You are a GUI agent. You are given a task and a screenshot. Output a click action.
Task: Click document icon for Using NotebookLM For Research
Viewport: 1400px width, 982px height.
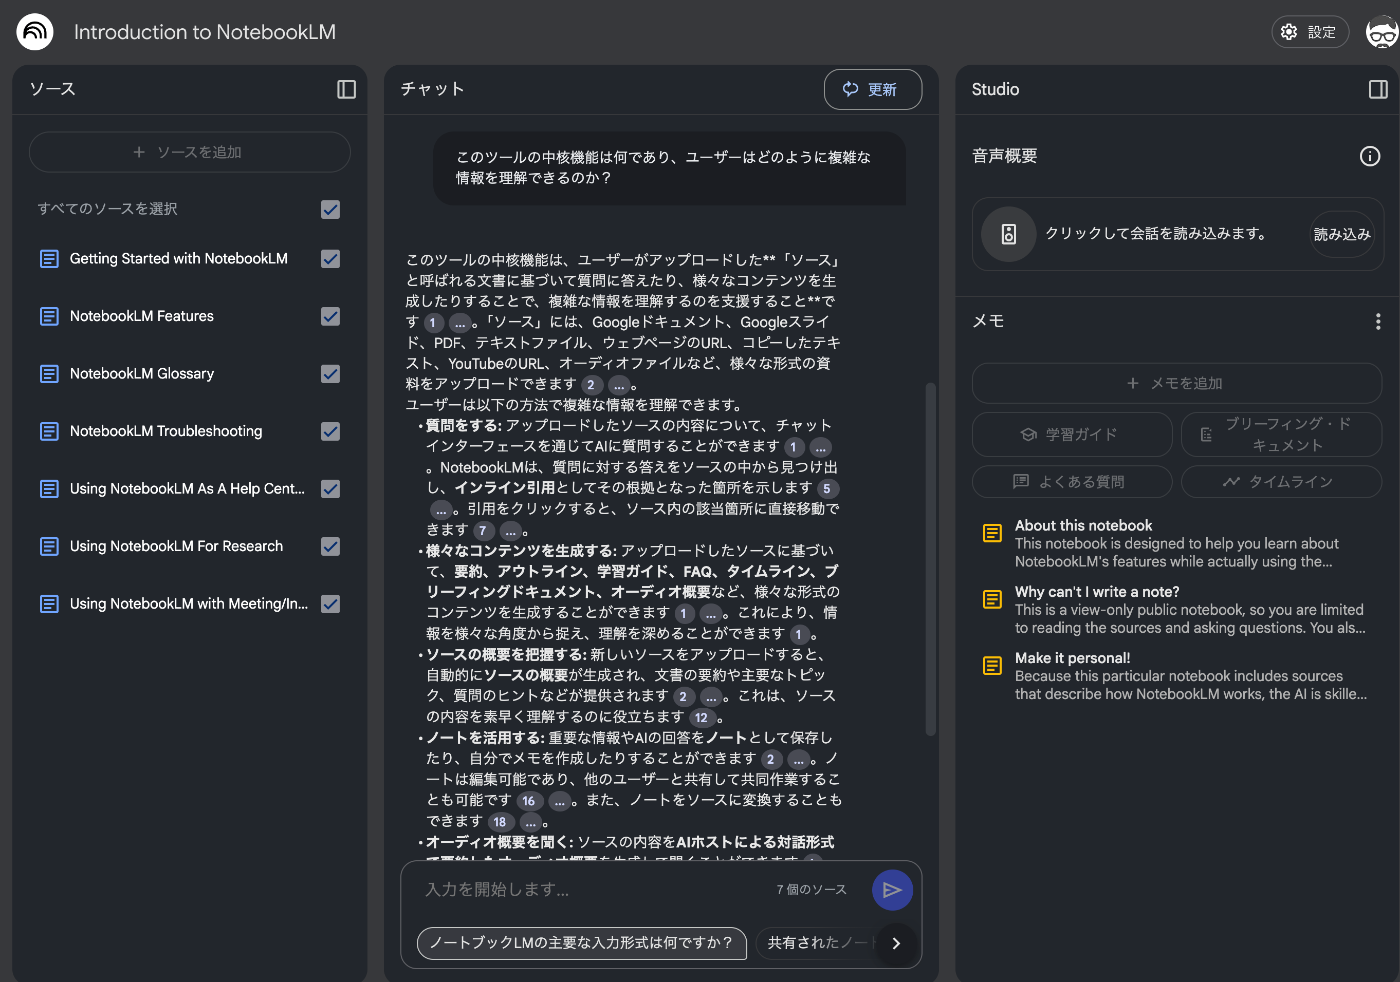(x=49, y=546)
